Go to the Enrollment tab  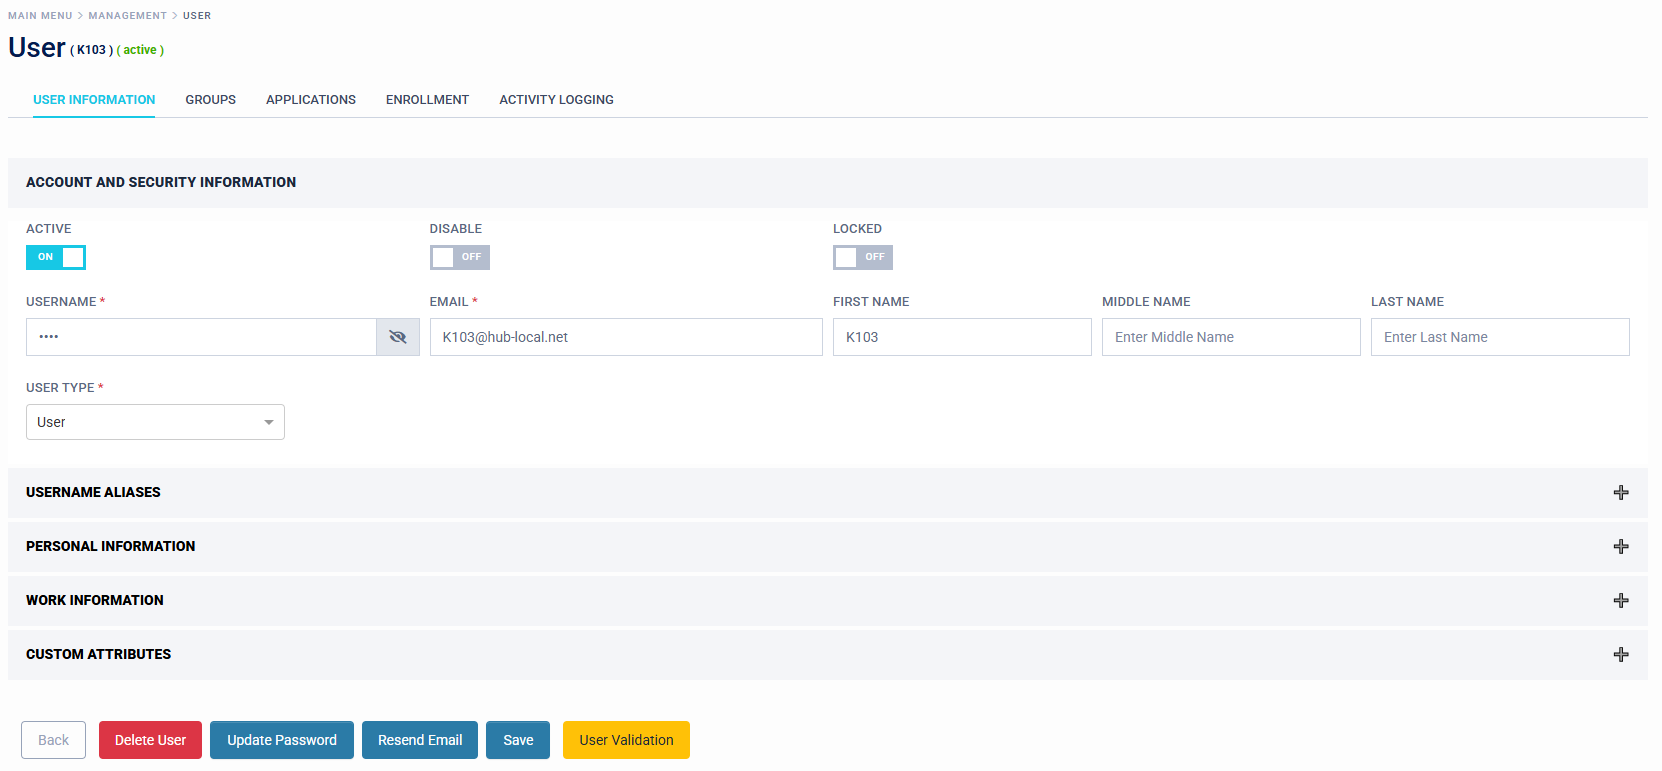(427, 100)
